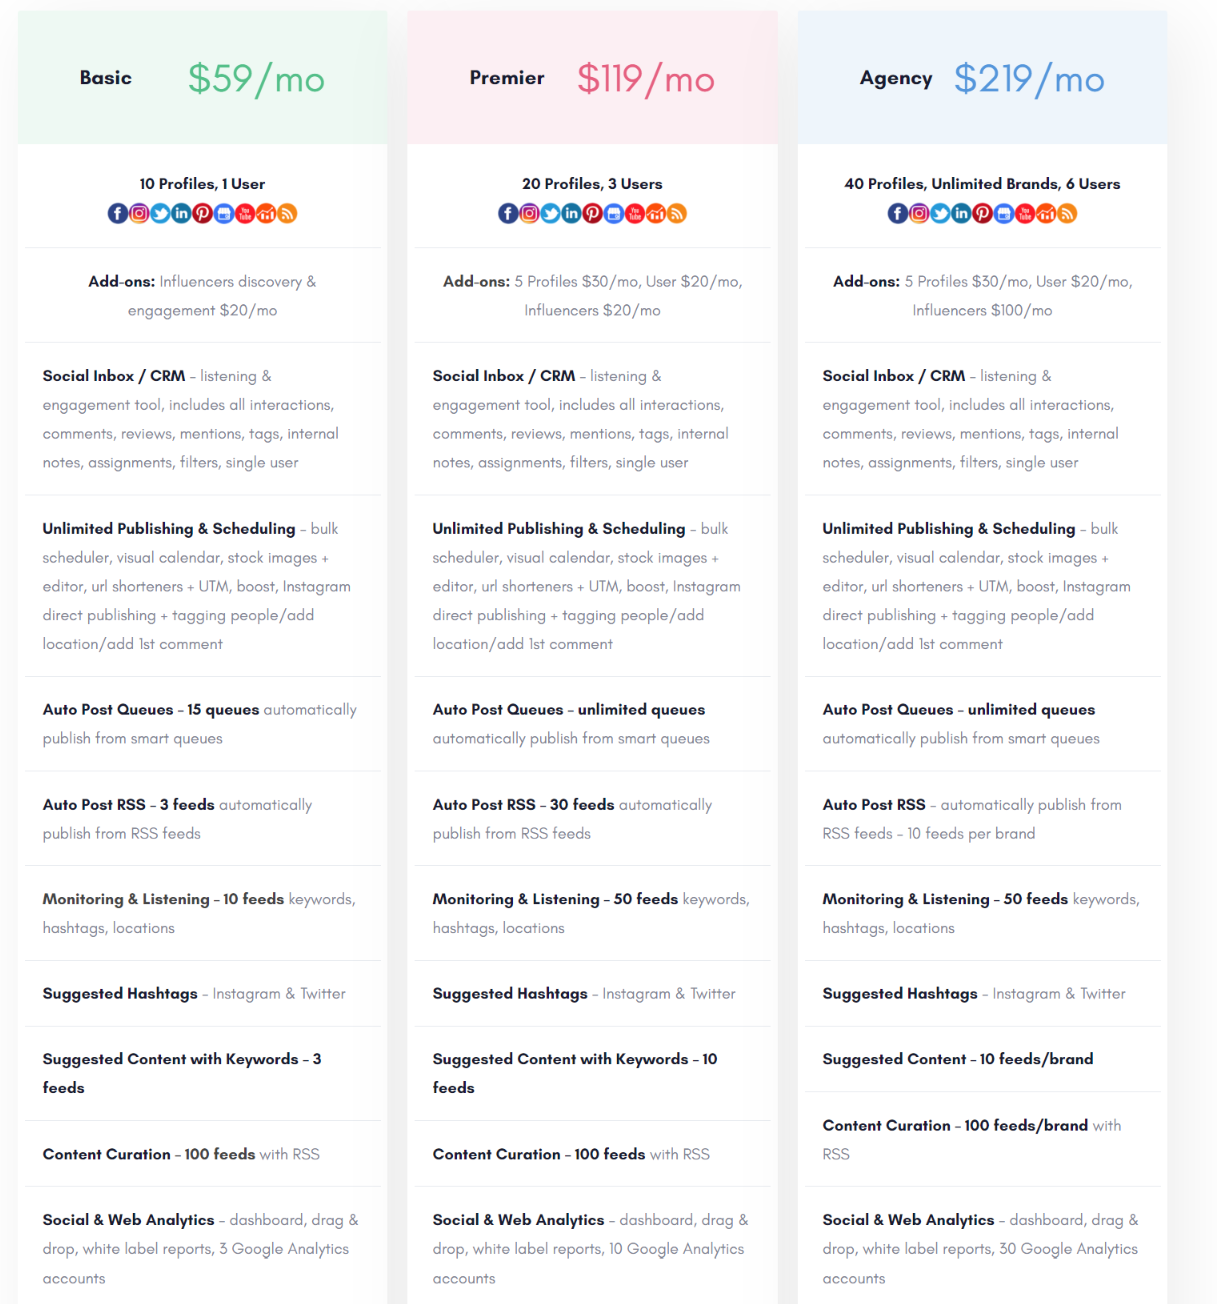The width and height of the screenshot is (1217, 1304).
Task: Click "Unlimited Publishing & Scheduling" in the Agency column
Action: pyautogui.click(x=948, y=529)
